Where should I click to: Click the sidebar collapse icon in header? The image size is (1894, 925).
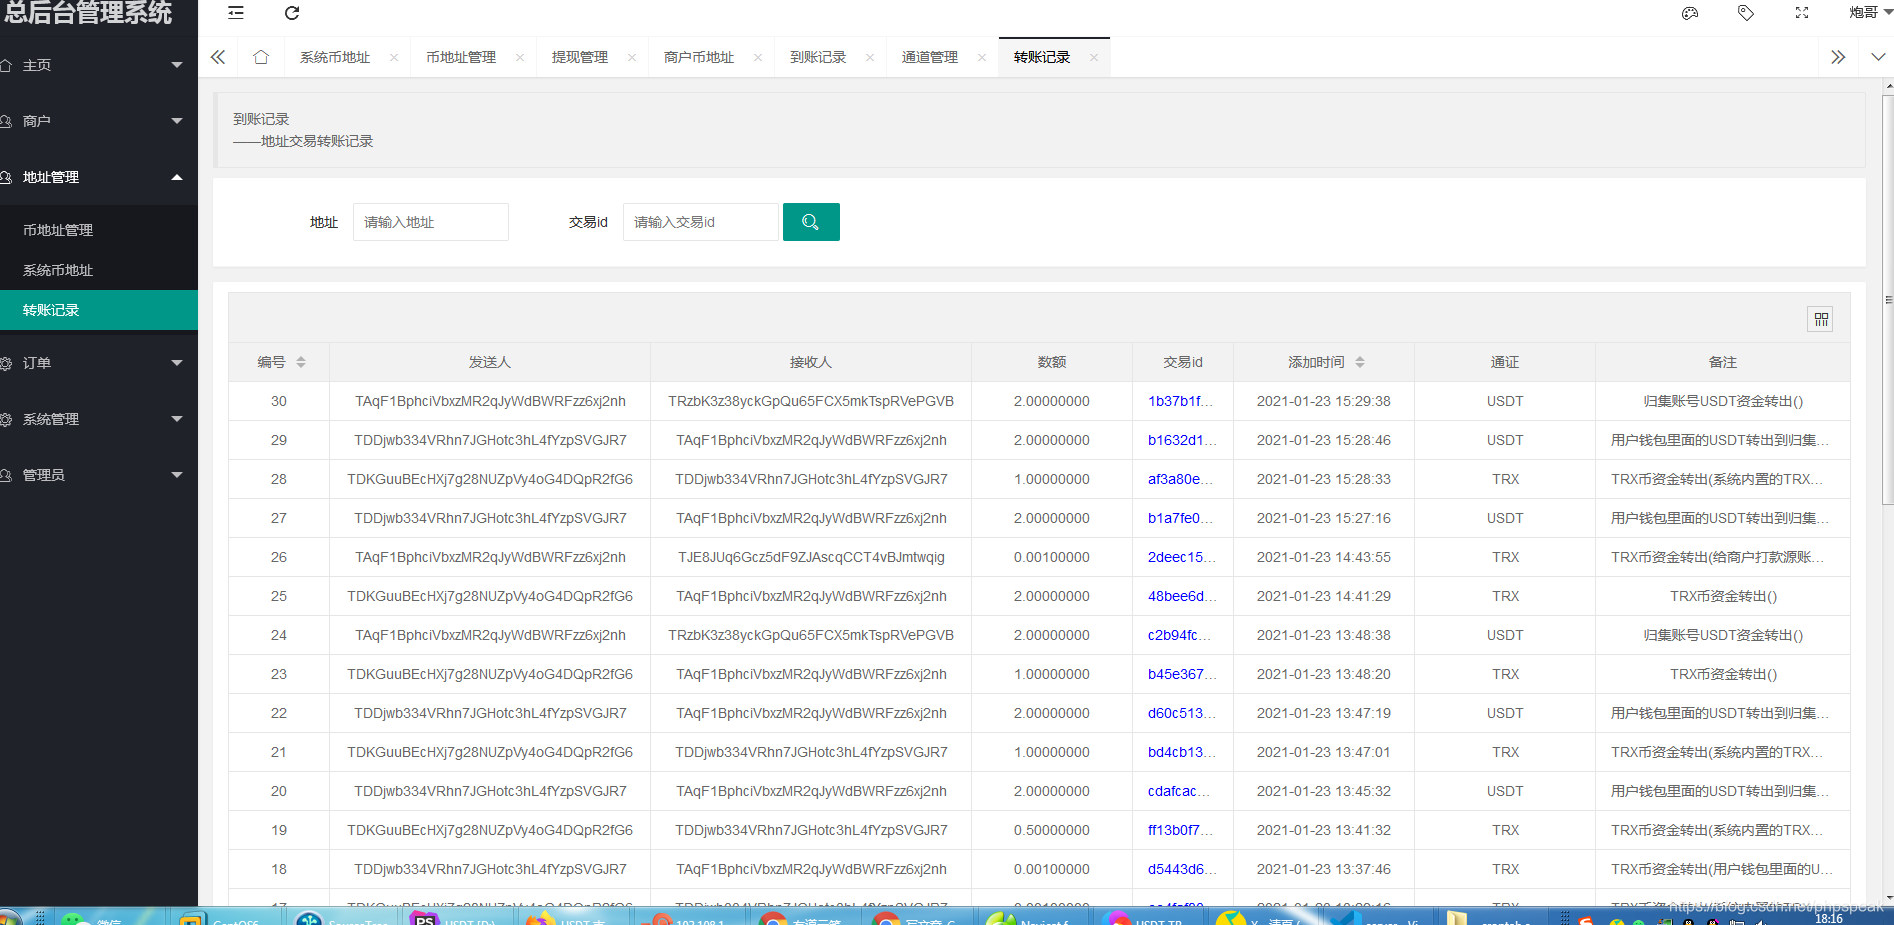pos(236,13)
